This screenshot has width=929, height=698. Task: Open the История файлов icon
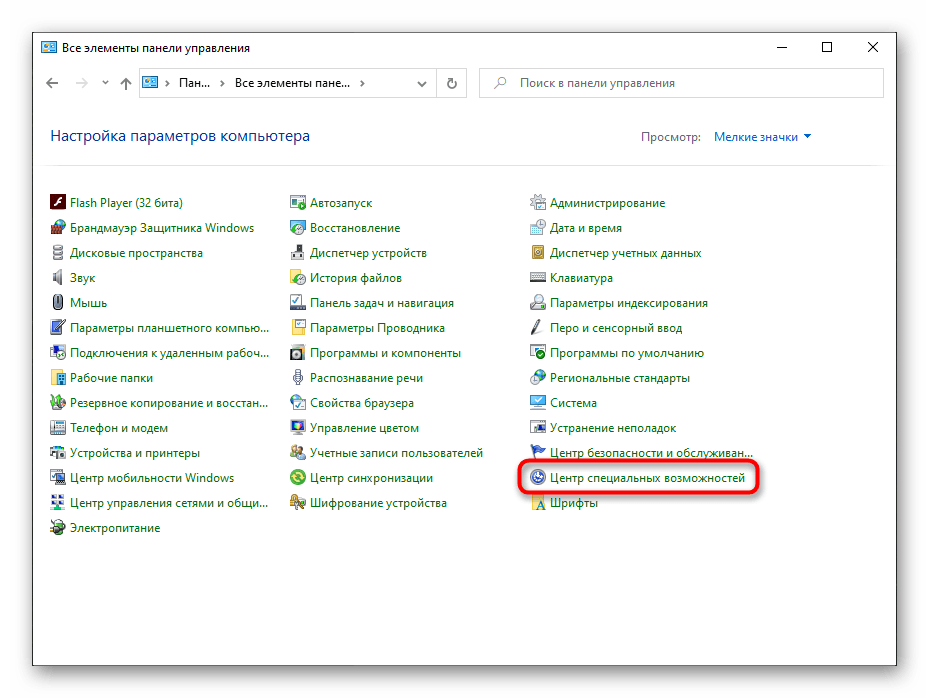click(297, 277)
